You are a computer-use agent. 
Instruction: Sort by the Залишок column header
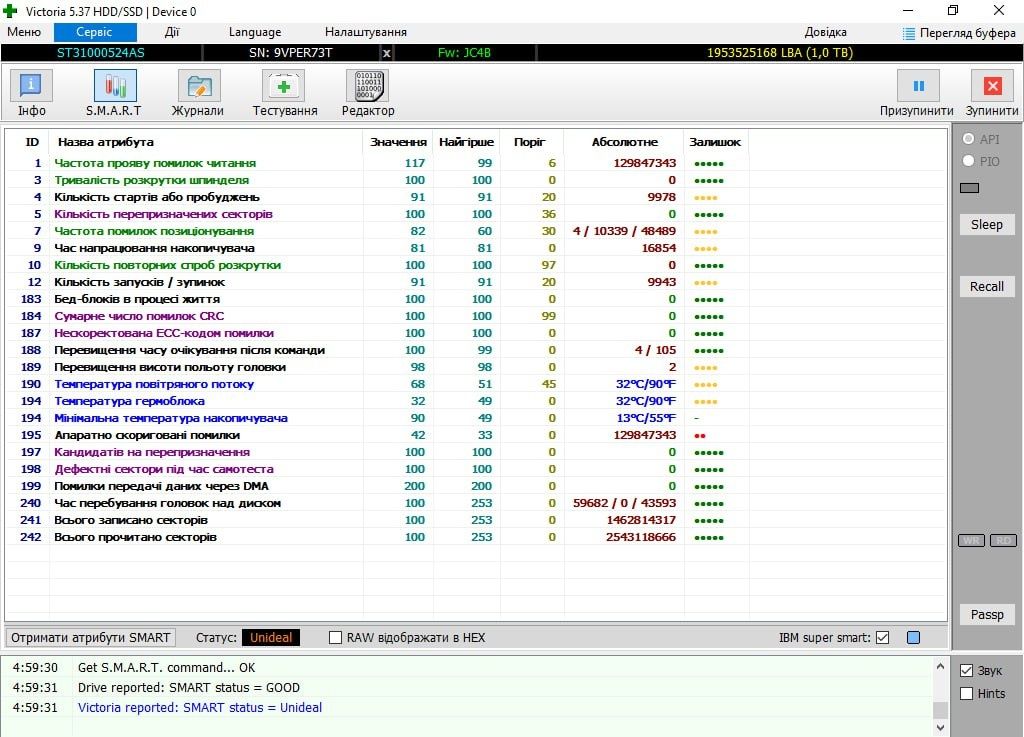point(715,142)
